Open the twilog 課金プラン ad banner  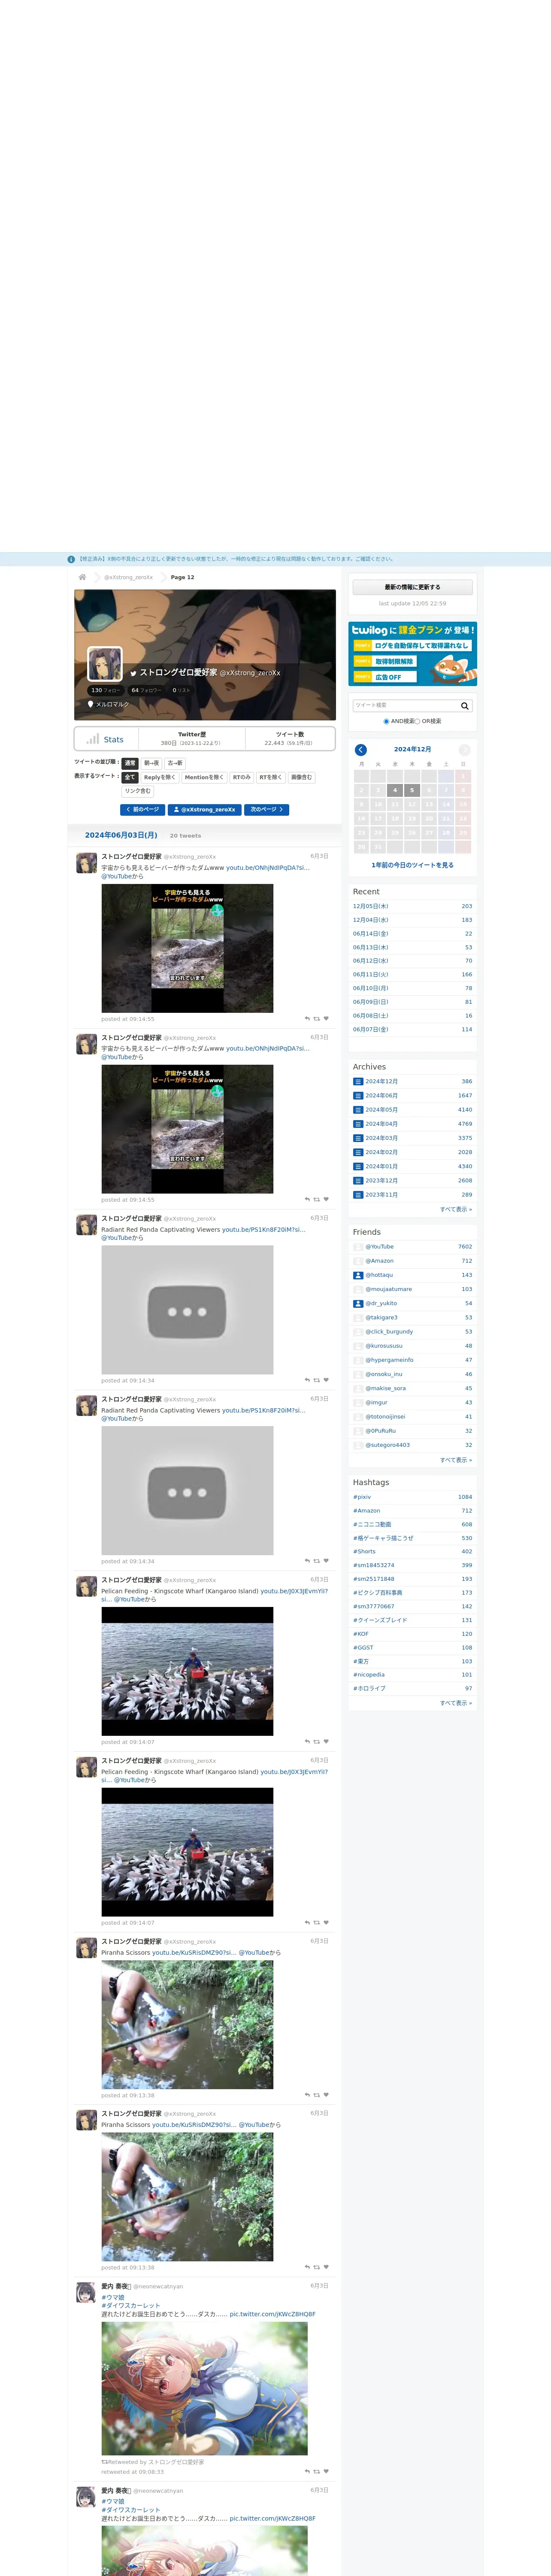pyautogui.click(x=412, y=653)
